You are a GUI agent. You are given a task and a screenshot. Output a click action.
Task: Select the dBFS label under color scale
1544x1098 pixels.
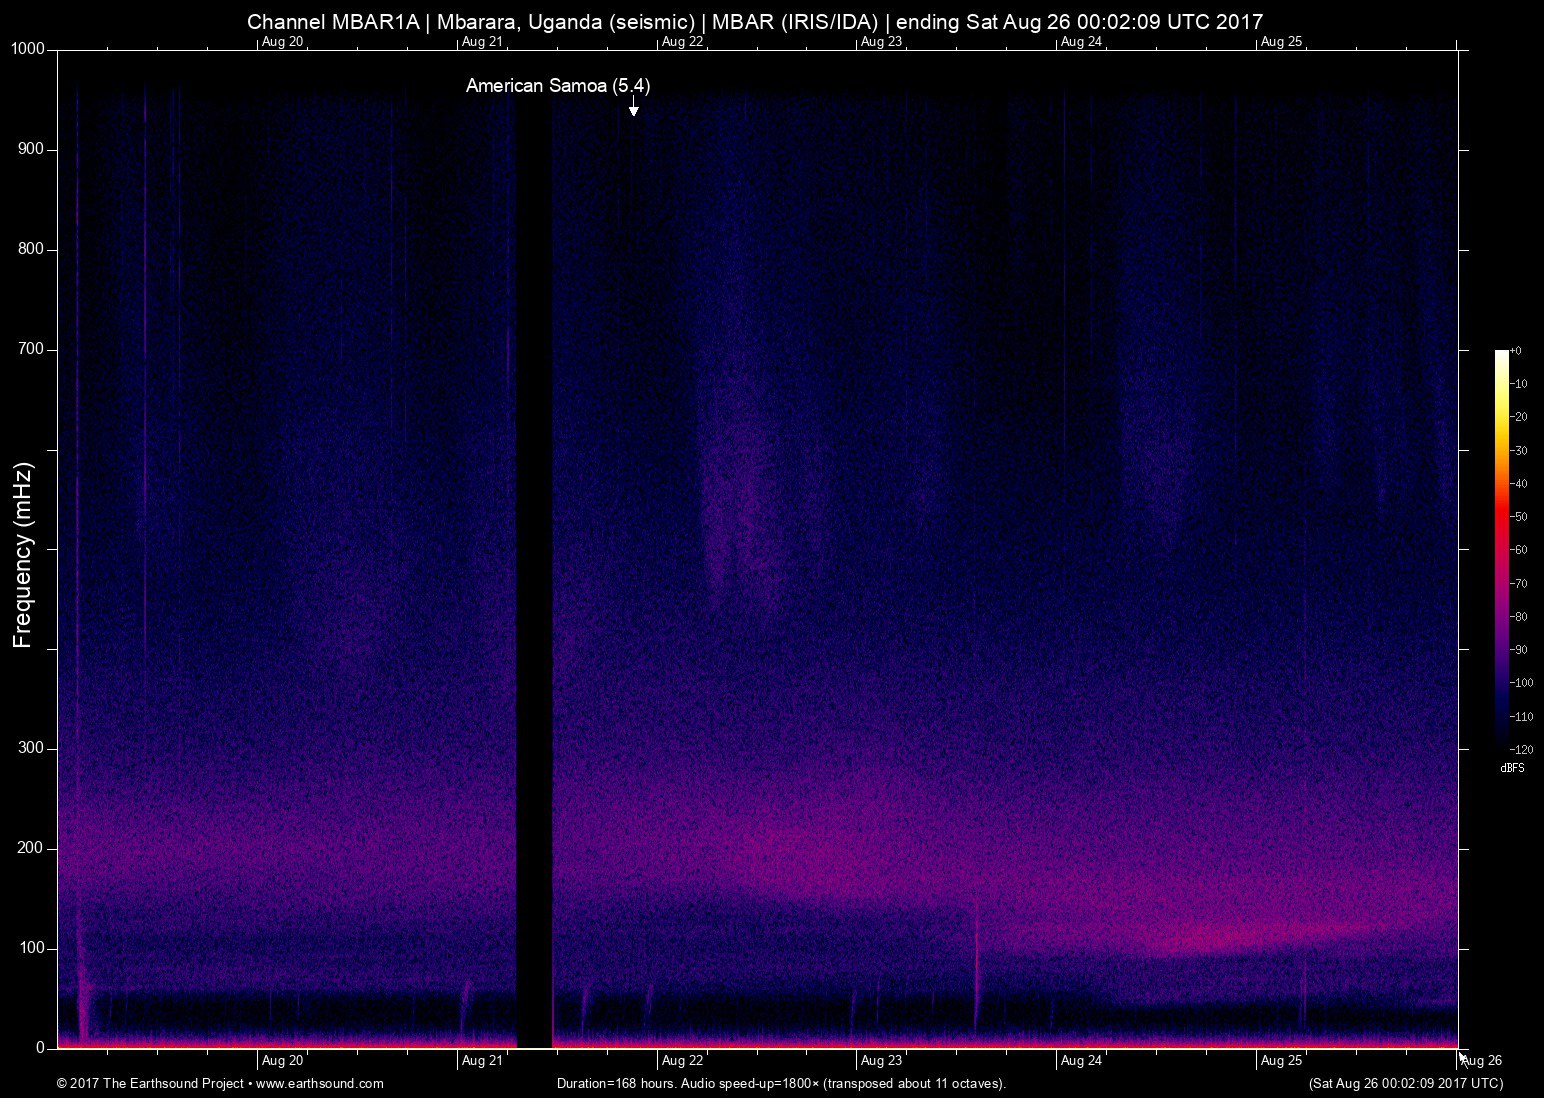pos(1512,768)
